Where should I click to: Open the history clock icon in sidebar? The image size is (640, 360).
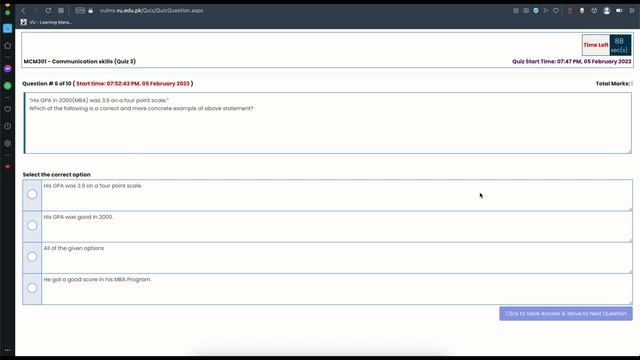[8, 126]
